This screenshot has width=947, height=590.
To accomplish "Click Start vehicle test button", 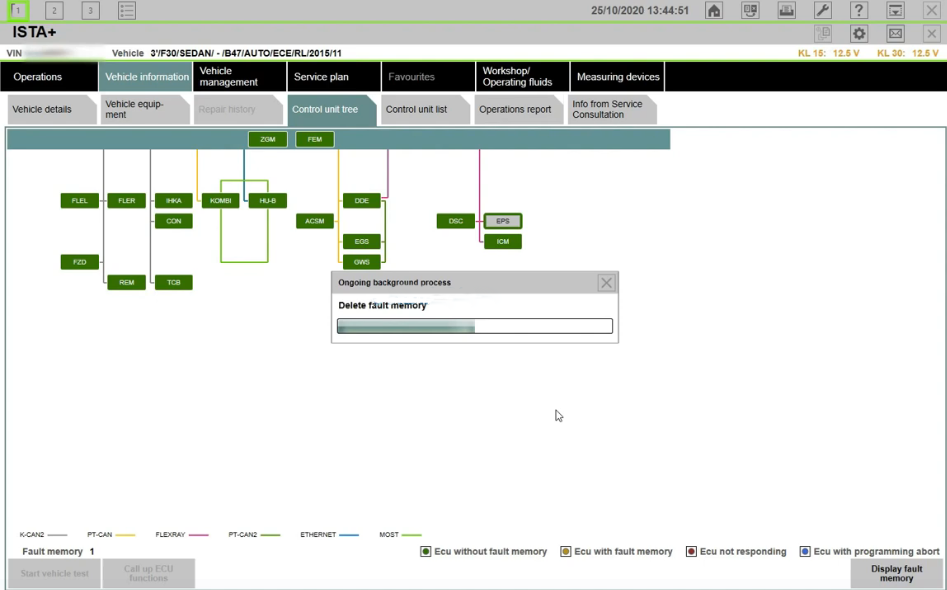I will (x=54, y=574).
